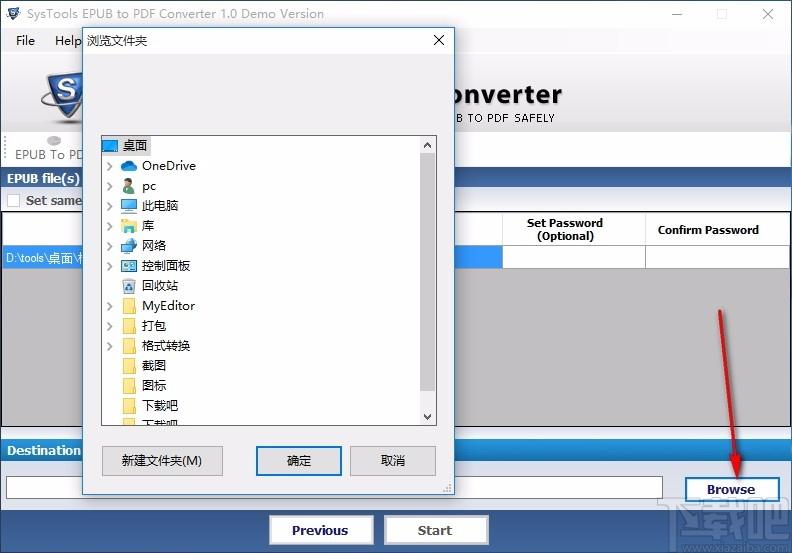Select 下载吧 folder in tree
This screenshot has height=553, width=792.
click(160, 406)
